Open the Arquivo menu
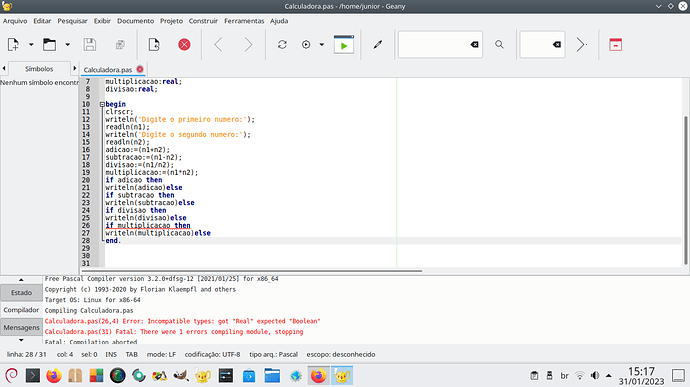This screenshot has width=690, height=387. [15, 21]
